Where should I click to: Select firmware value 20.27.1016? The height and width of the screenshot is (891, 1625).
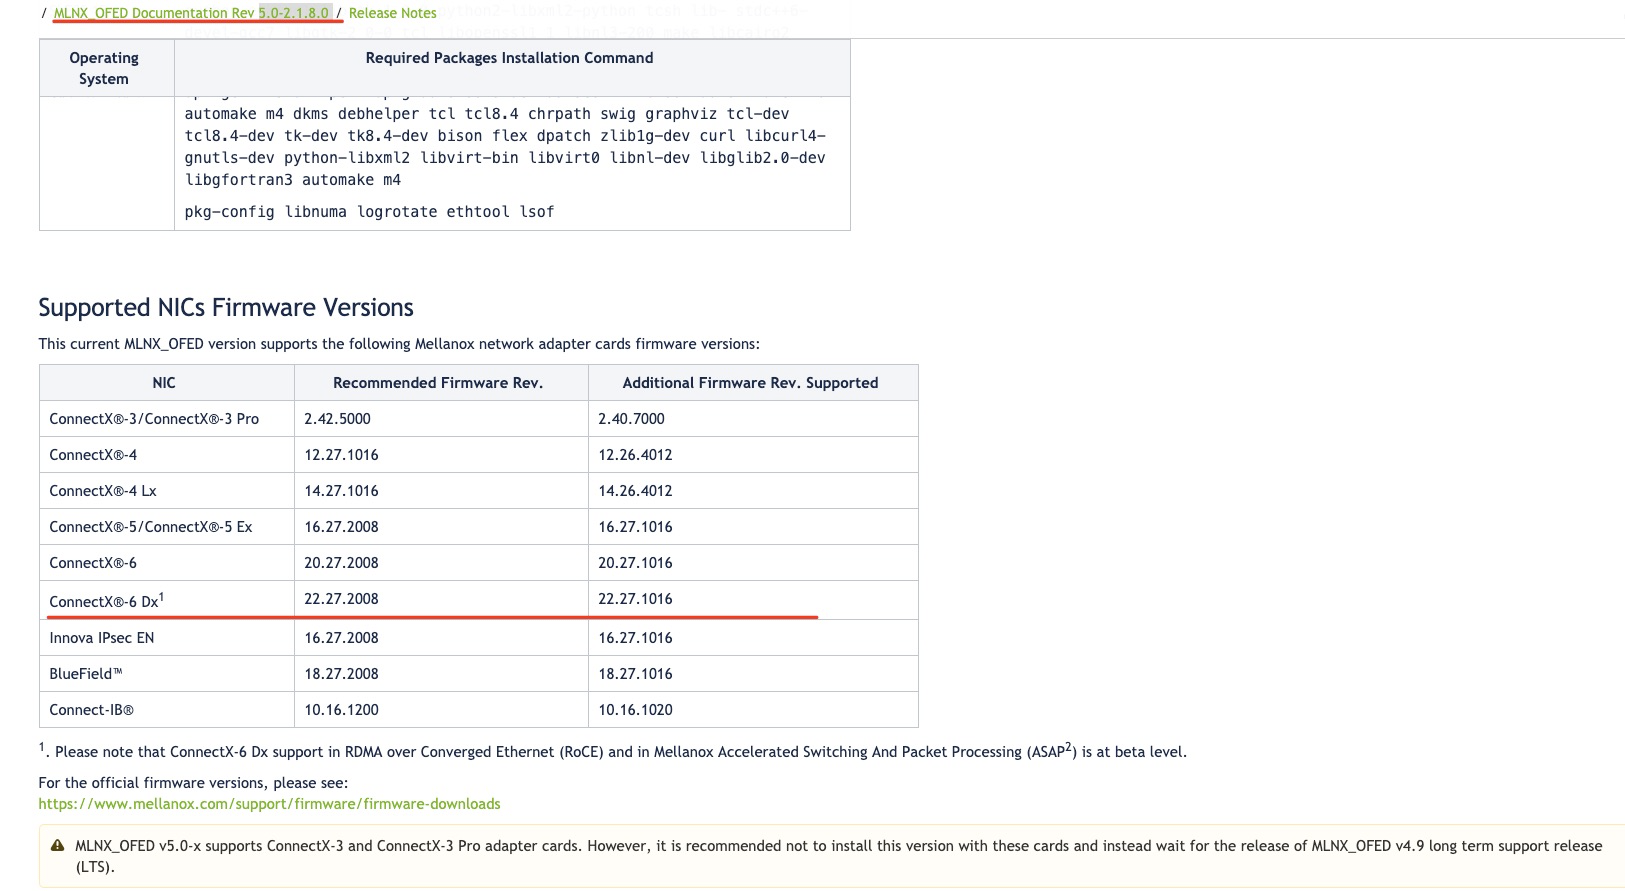click(635, 563)
